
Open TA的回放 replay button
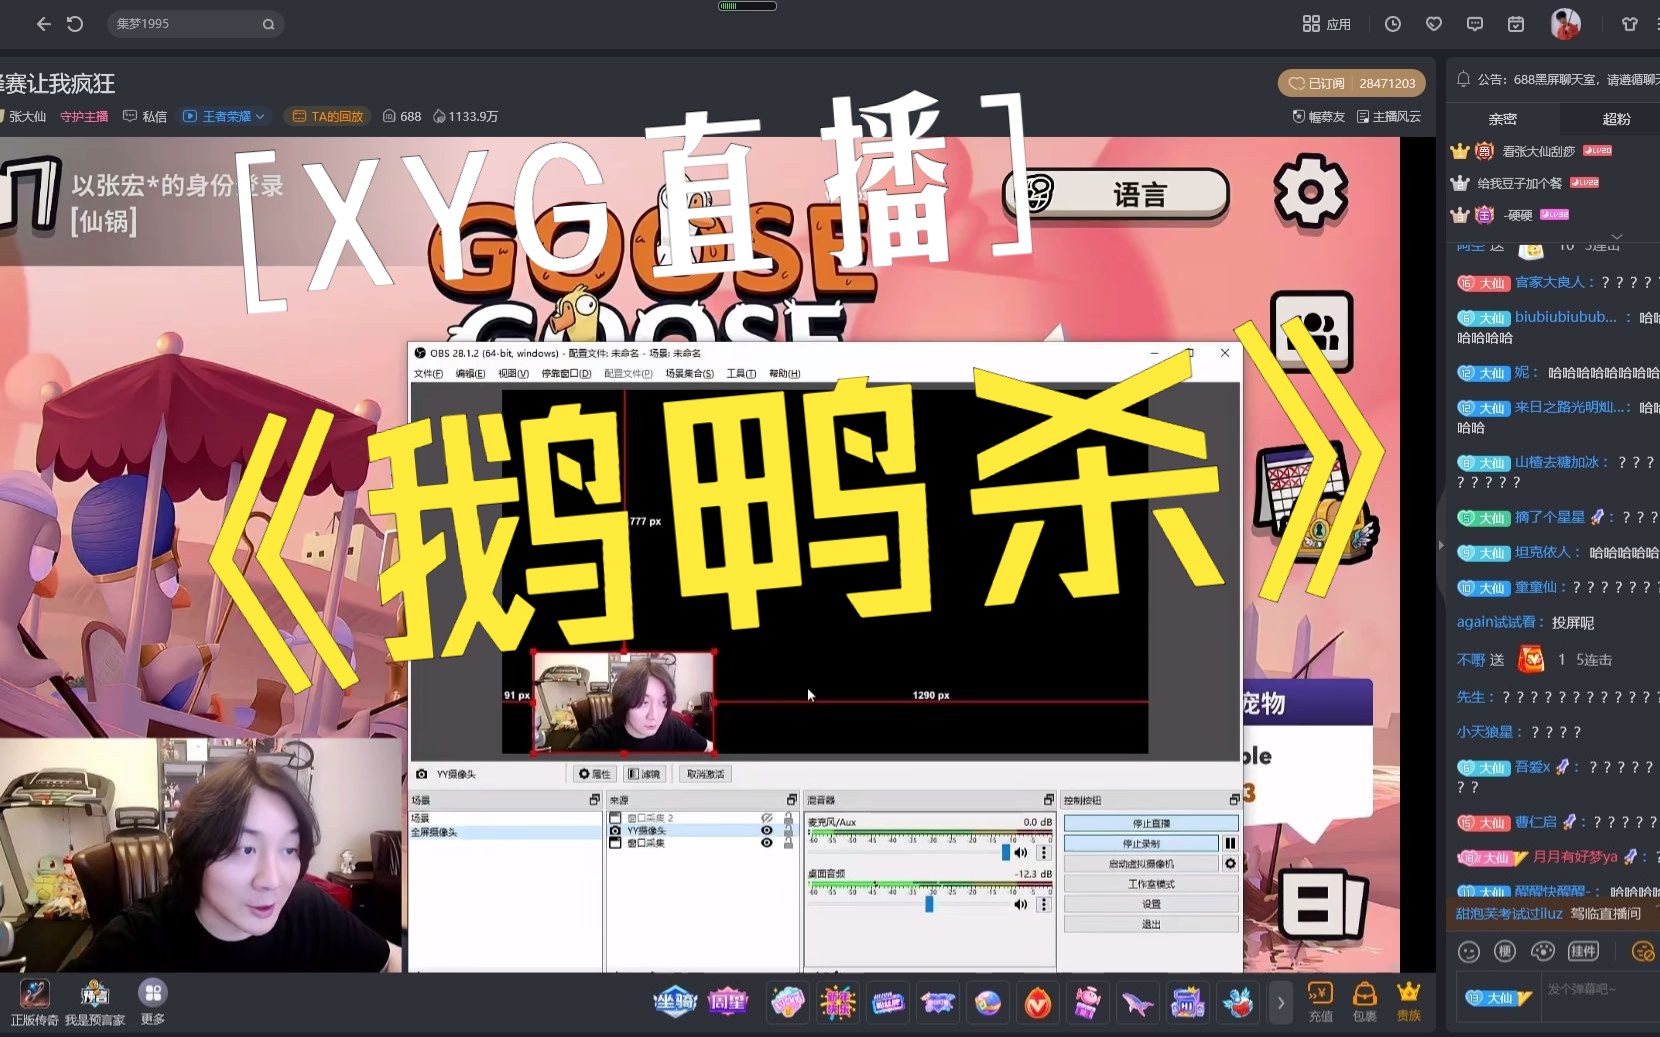[x=327, y=117]
